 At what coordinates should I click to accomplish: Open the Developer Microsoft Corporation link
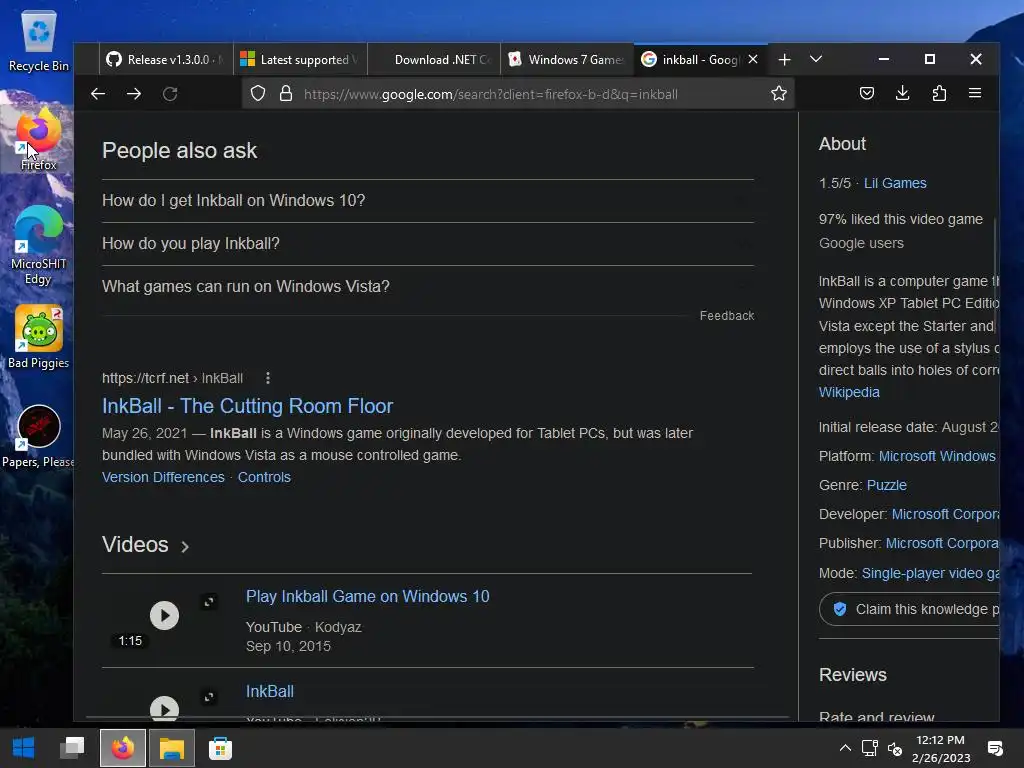pos(945,514)
